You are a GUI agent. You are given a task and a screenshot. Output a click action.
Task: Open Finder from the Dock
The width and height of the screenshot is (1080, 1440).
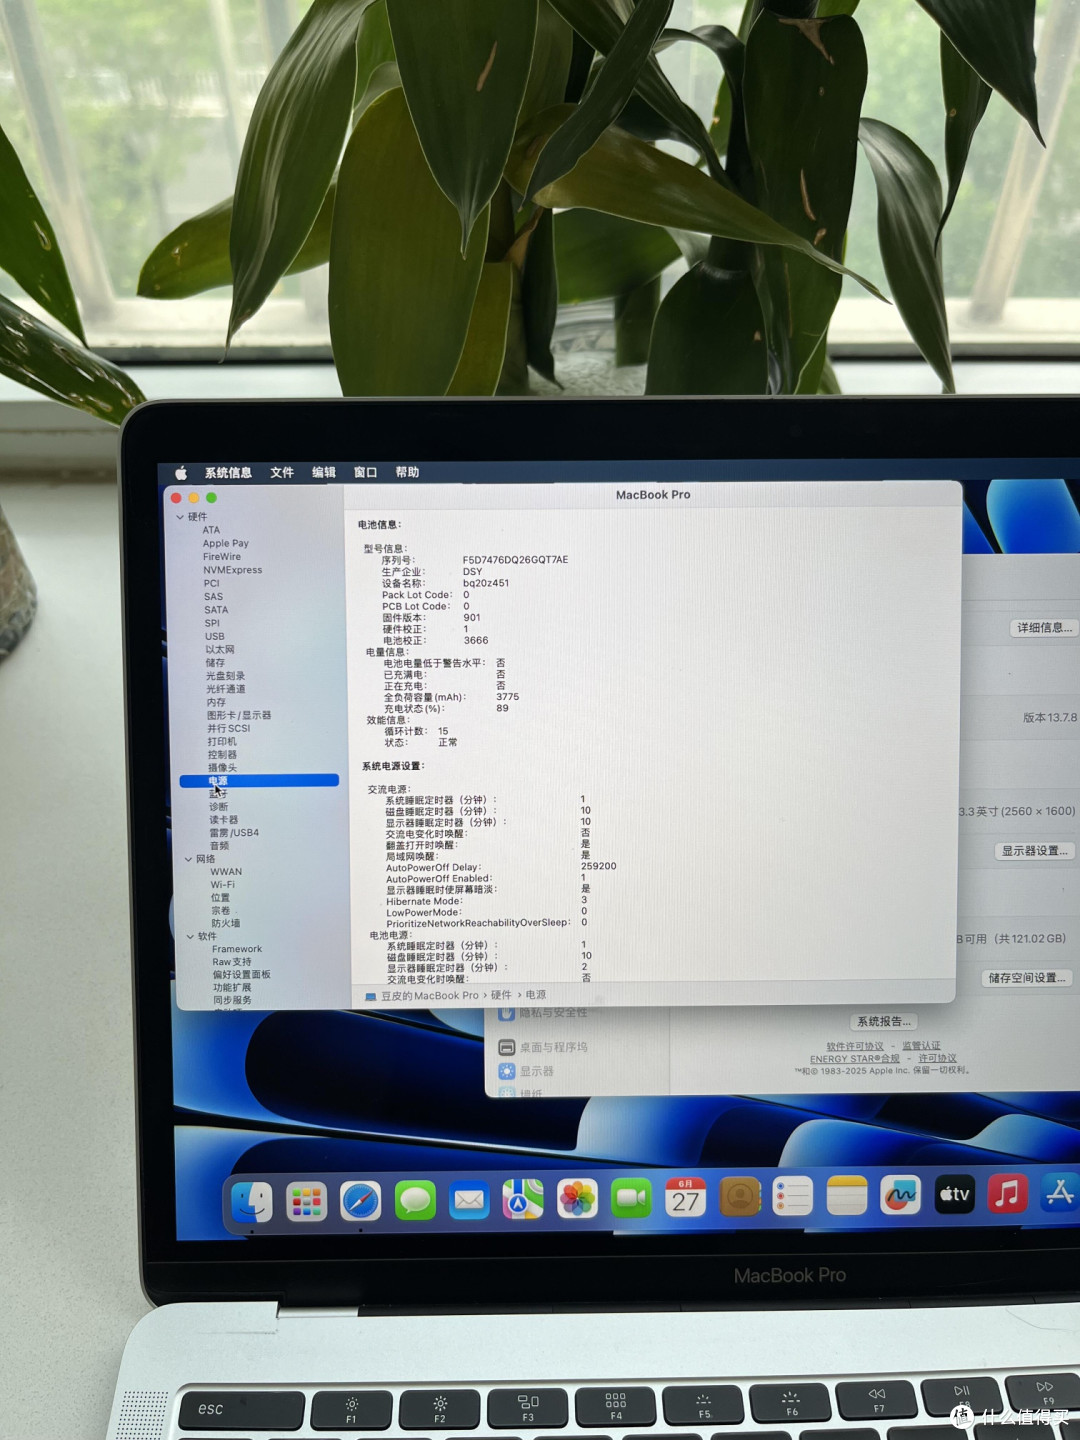click(x=252, y=1202)
